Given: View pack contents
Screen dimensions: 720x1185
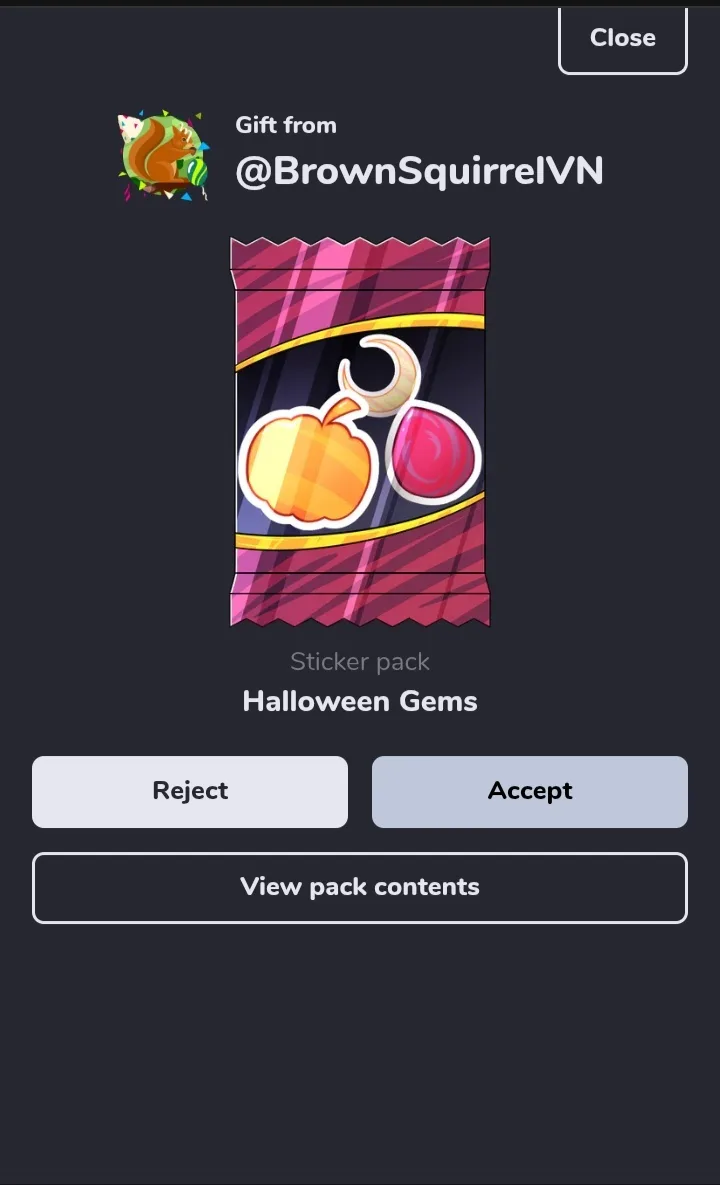Looking at the screenshot, I should [360, 887].
